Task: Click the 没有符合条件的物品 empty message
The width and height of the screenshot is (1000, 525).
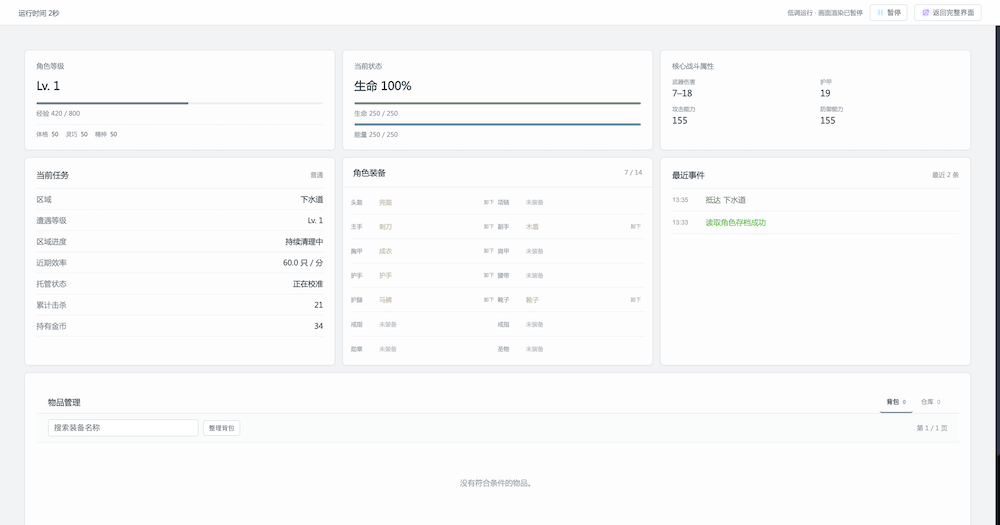Action: point(496,483)
